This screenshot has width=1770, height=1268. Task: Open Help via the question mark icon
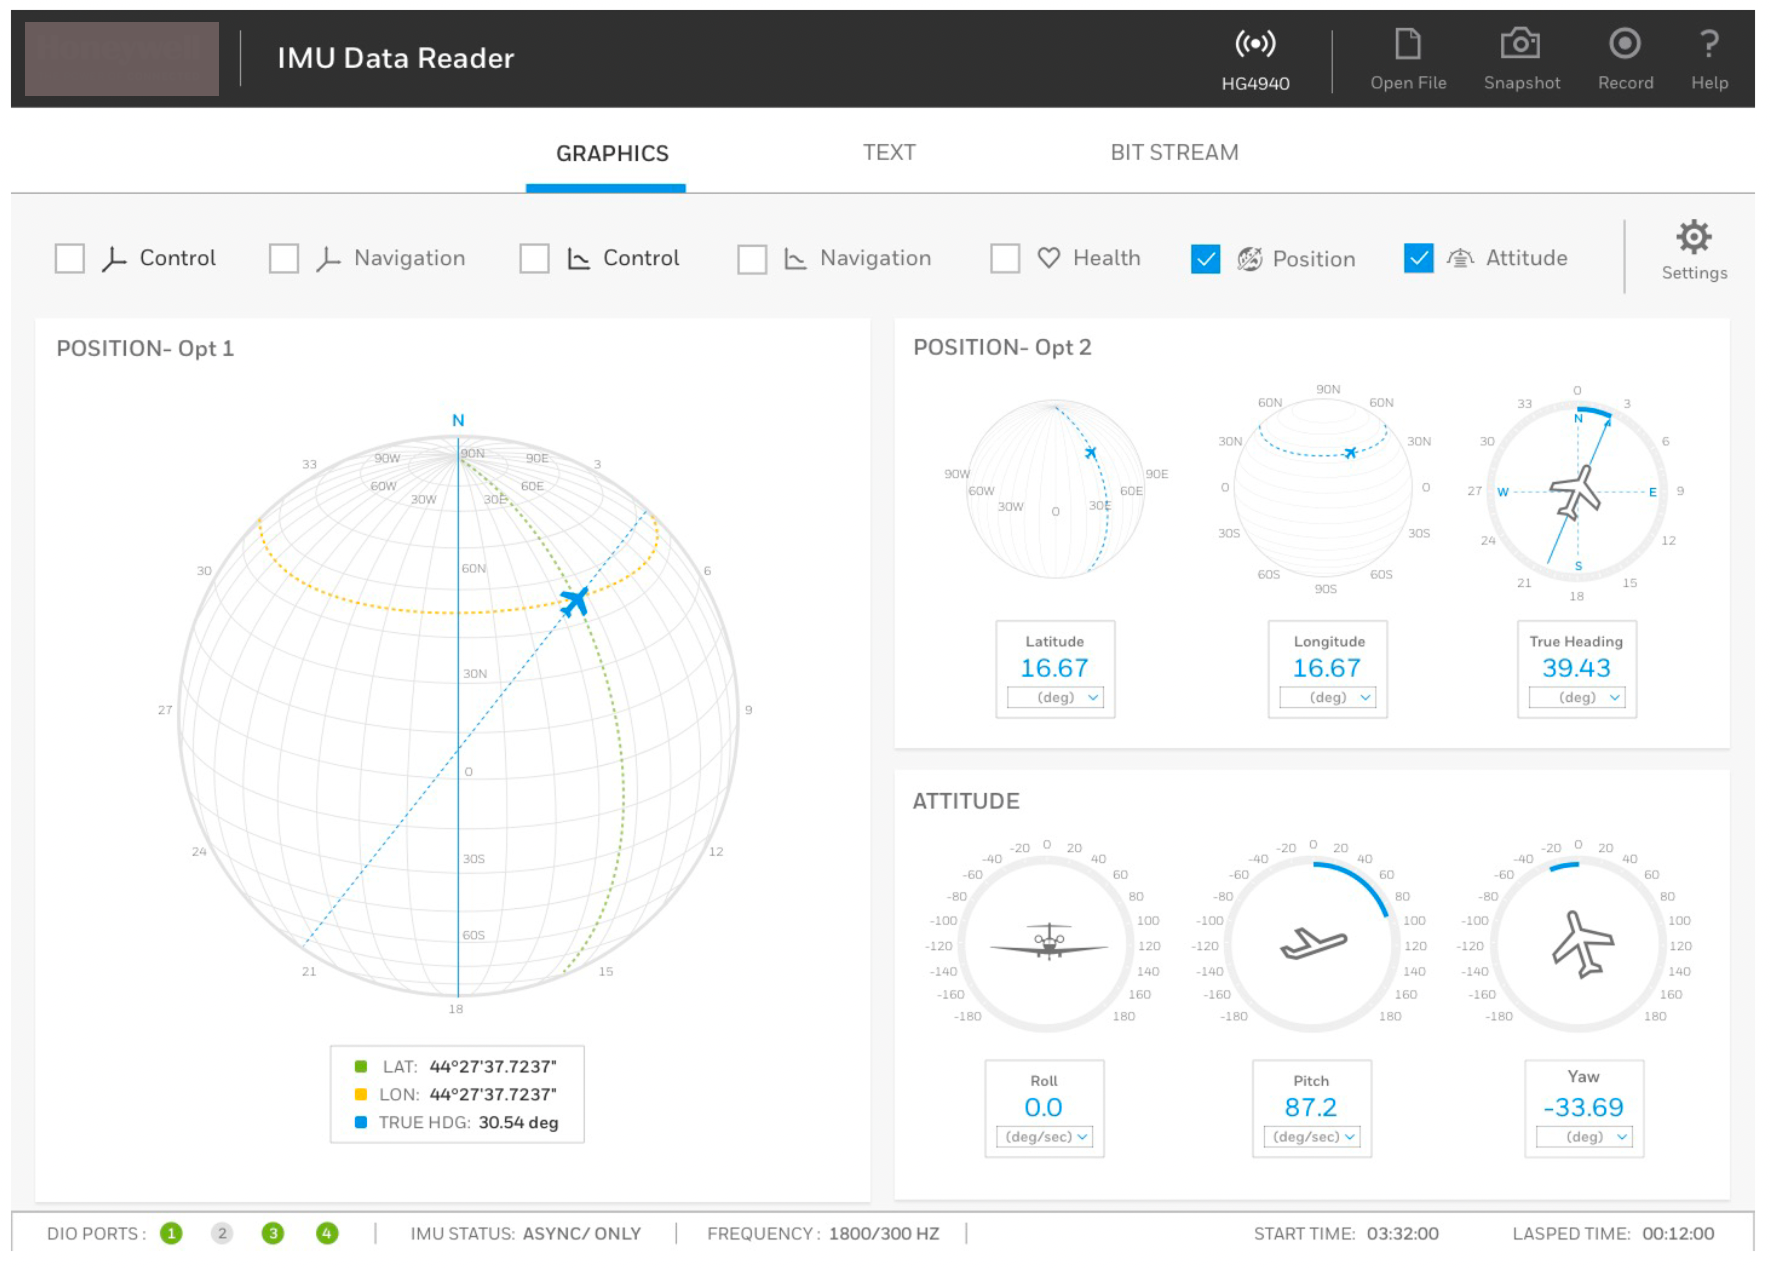tap(1708, 45)
